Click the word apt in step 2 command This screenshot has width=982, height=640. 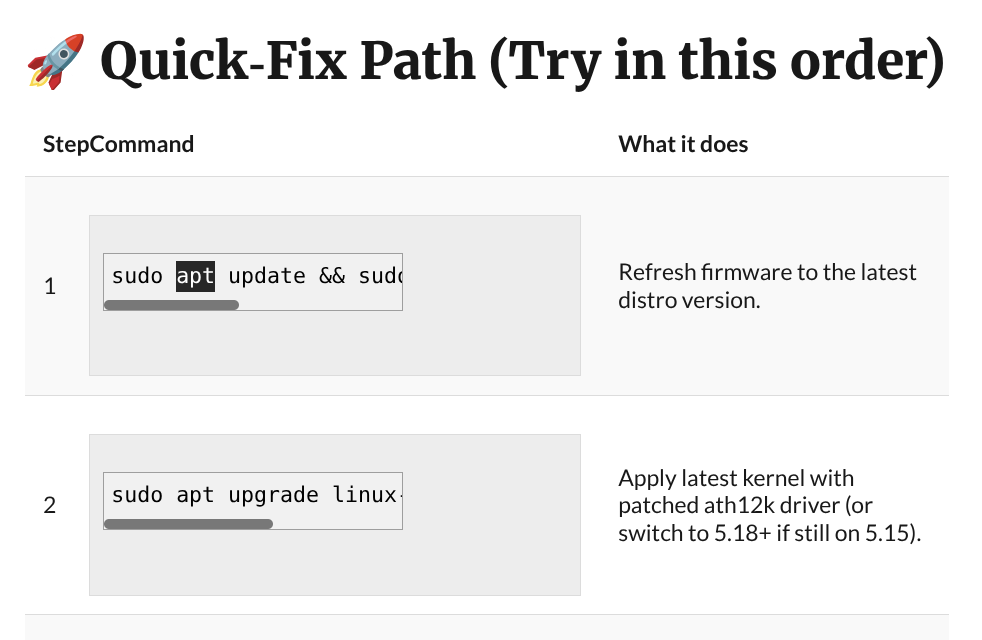[x=195, y=495]
